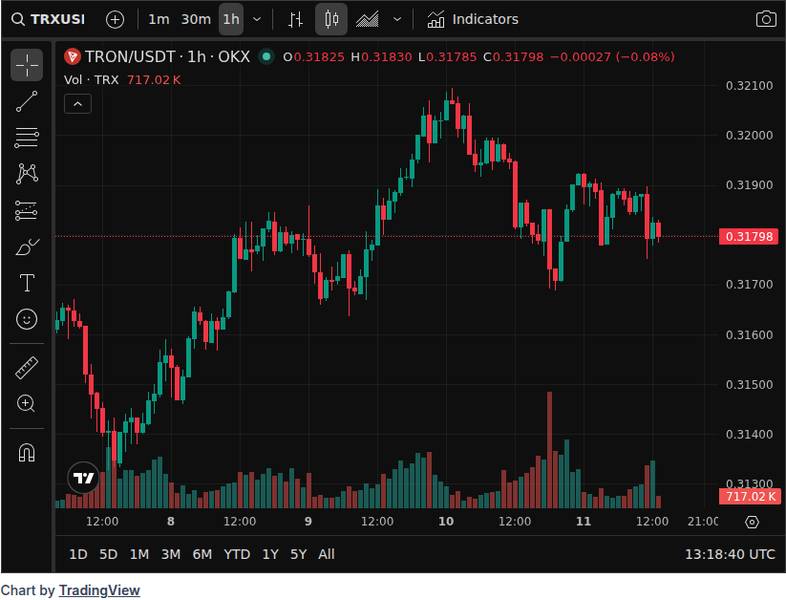The height and width of the screenshot is (600, 786).
Task: Select the ruler measure tool
Action: point(27,367)
